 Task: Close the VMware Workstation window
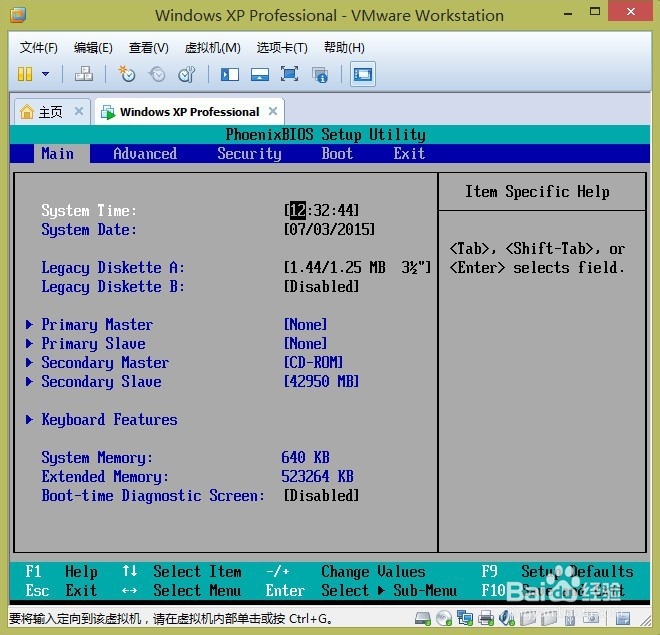631,11
